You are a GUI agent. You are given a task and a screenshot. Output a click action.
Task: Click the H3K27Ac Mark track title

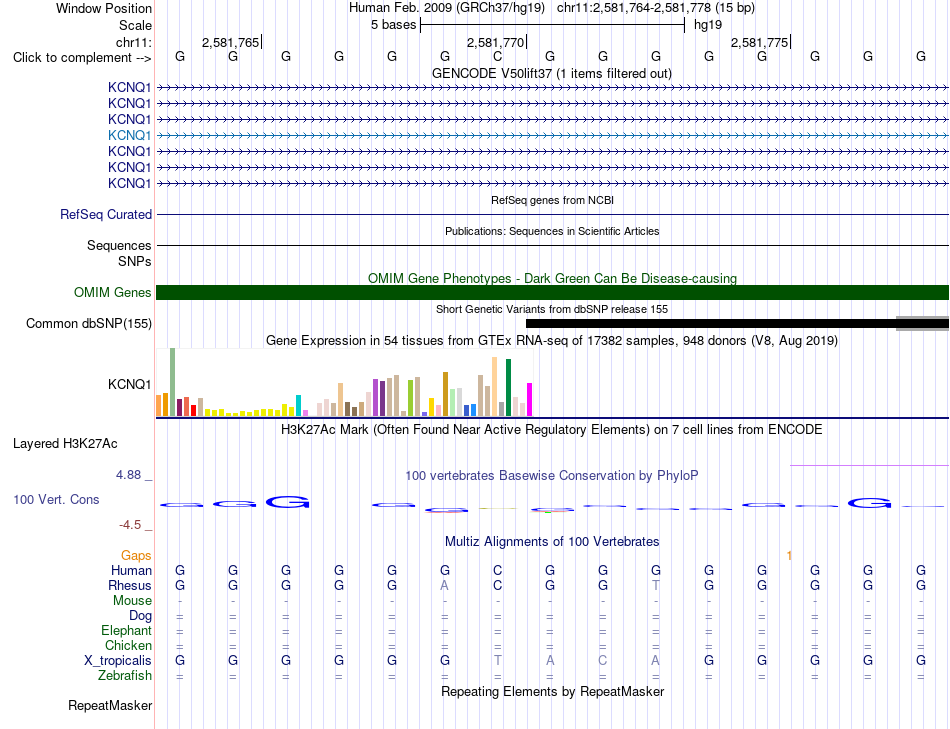coord(551,430)
